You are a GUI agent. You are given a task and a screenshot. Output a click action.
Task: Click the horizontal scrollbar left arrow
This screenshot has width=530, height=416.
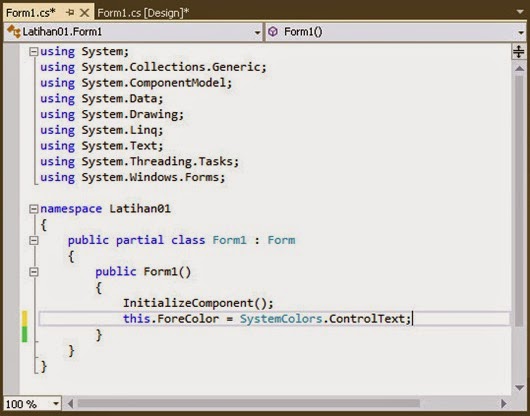70,403
